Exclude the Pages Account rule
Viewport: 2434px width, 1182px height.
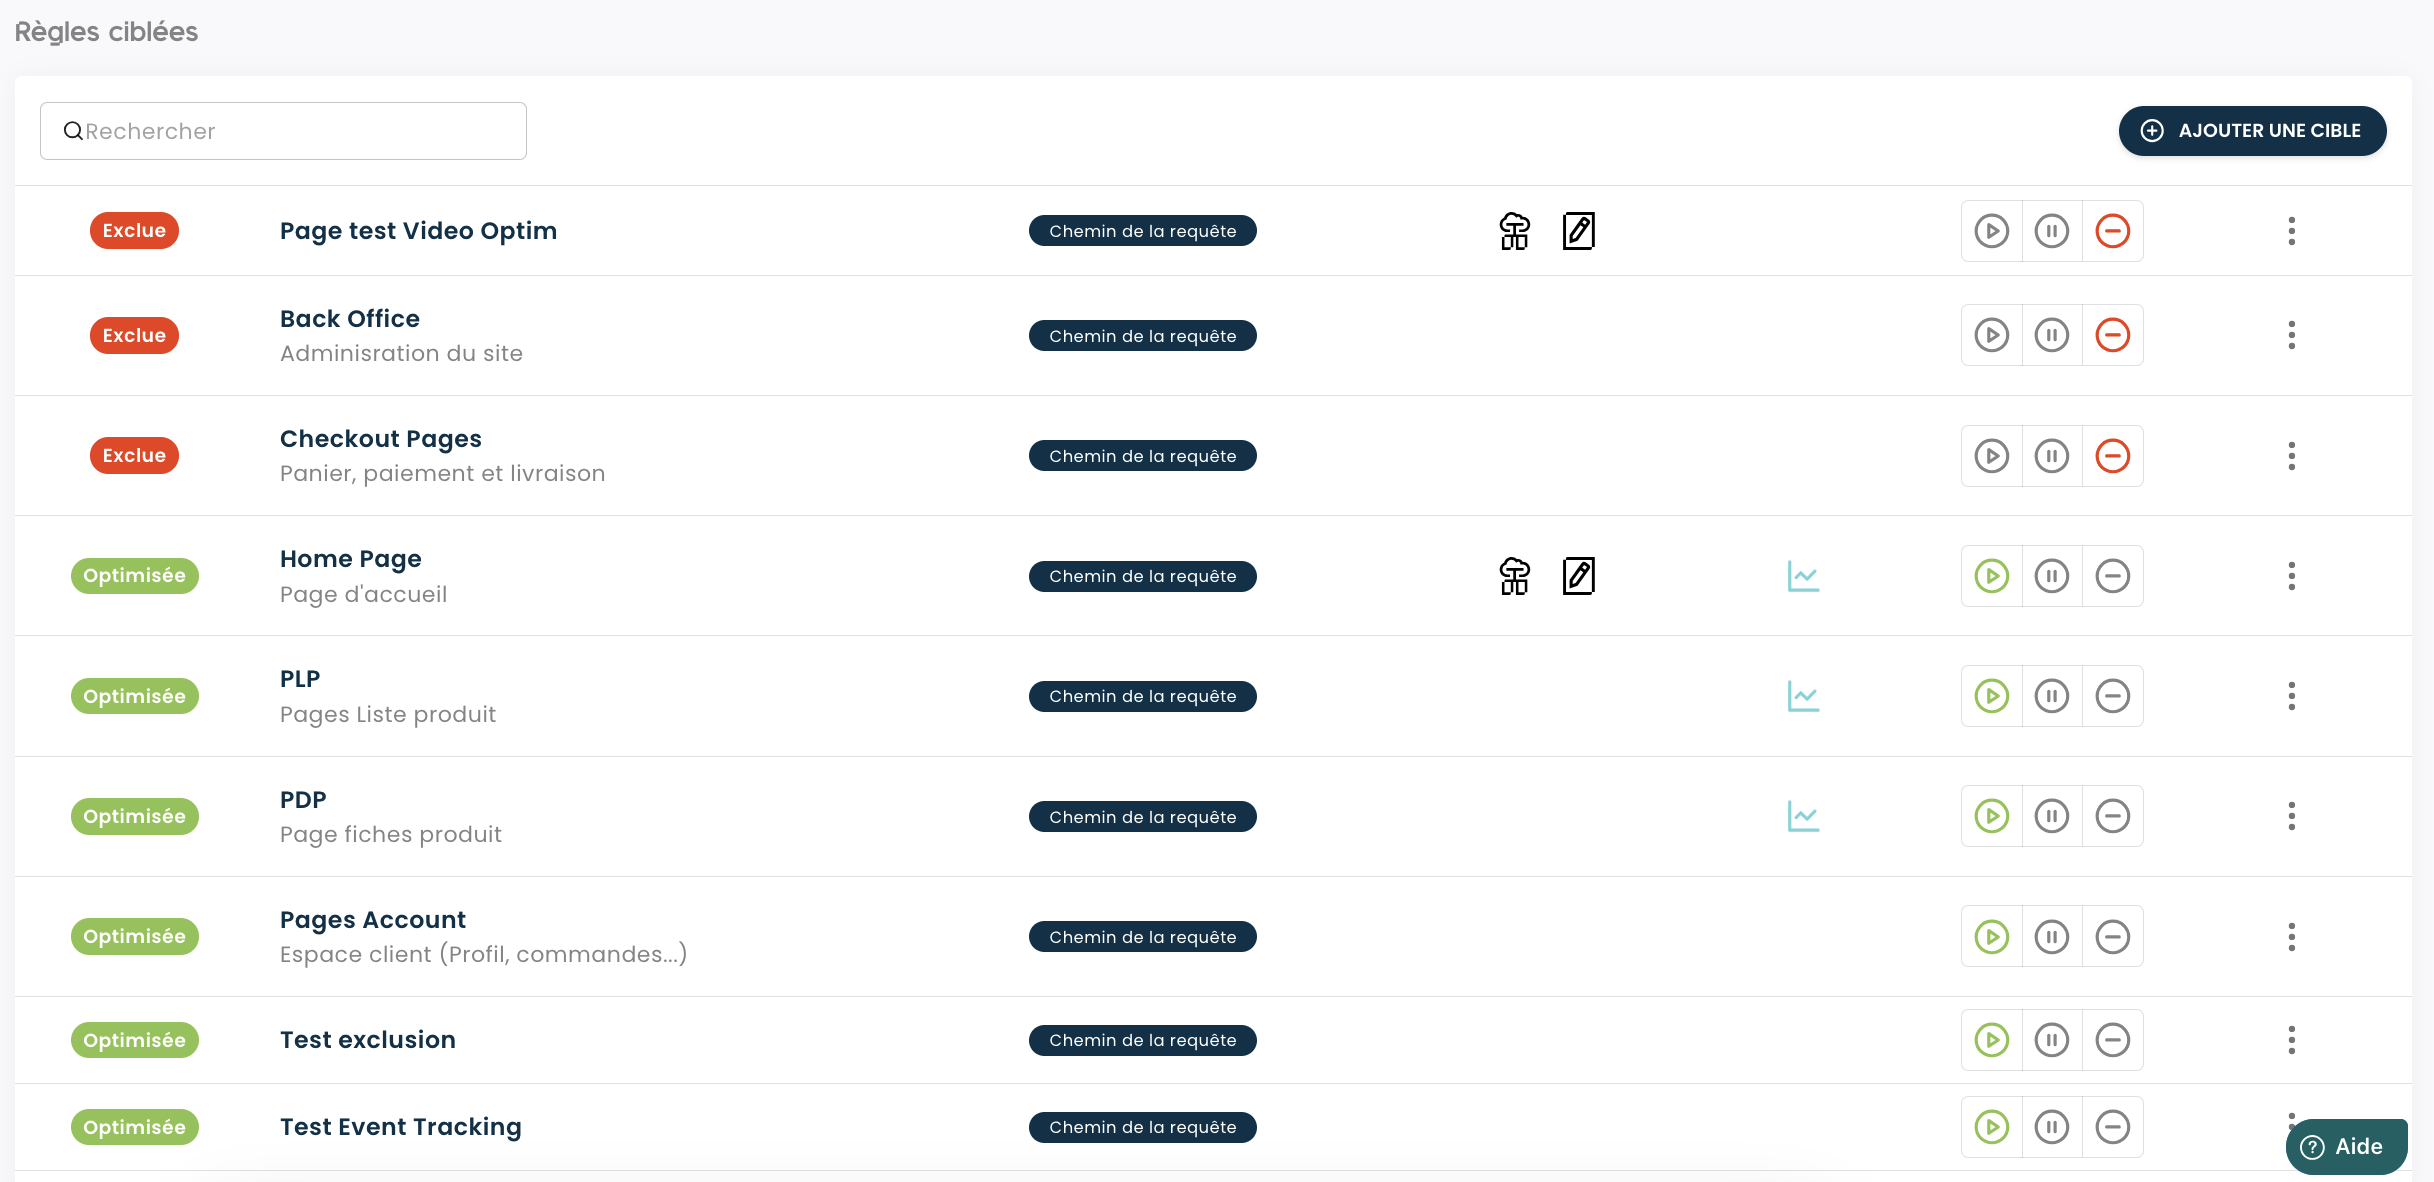tap(2112, 937)
